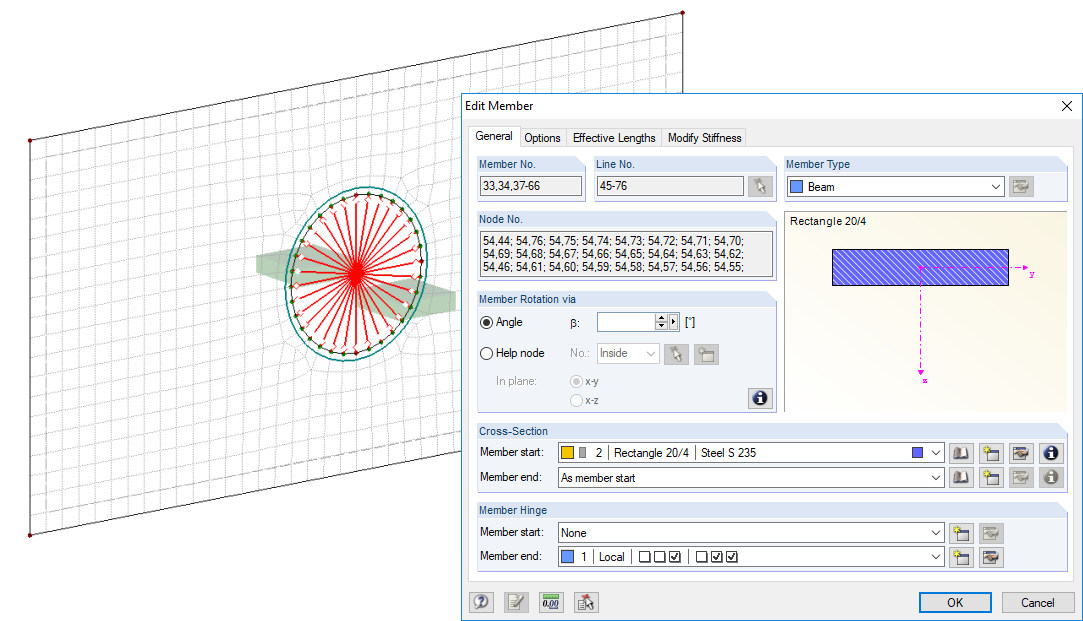Select Angle rotation radio button
This screenshot has width=1083, height=621.
coord(486,323)
